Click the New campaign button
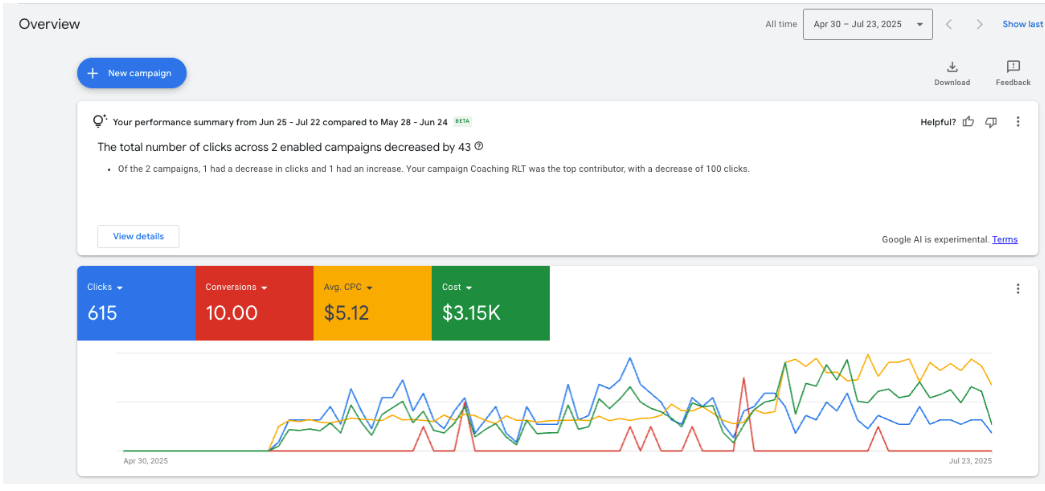 click(x=132, y=73)
